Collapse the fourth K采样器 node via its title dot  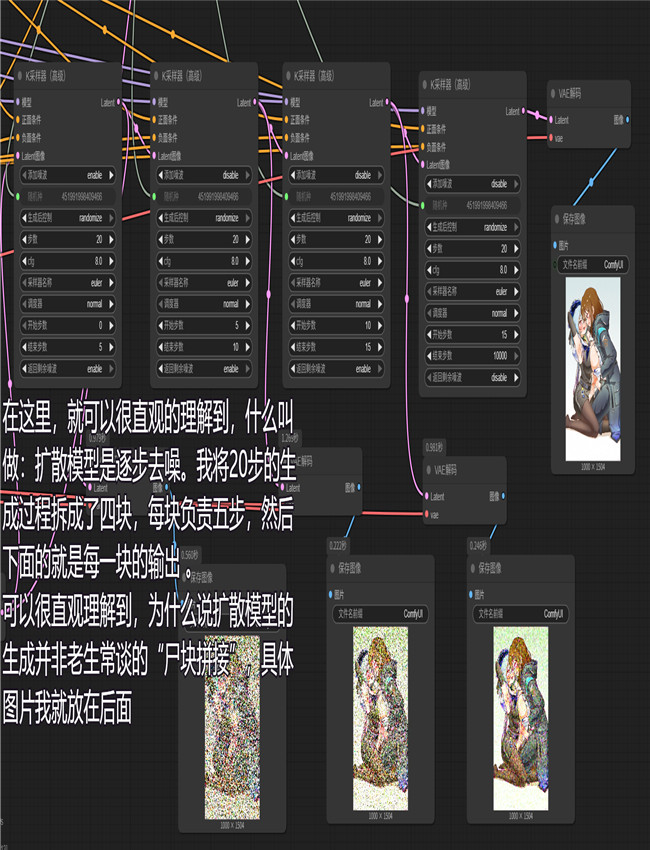point(423,86)
